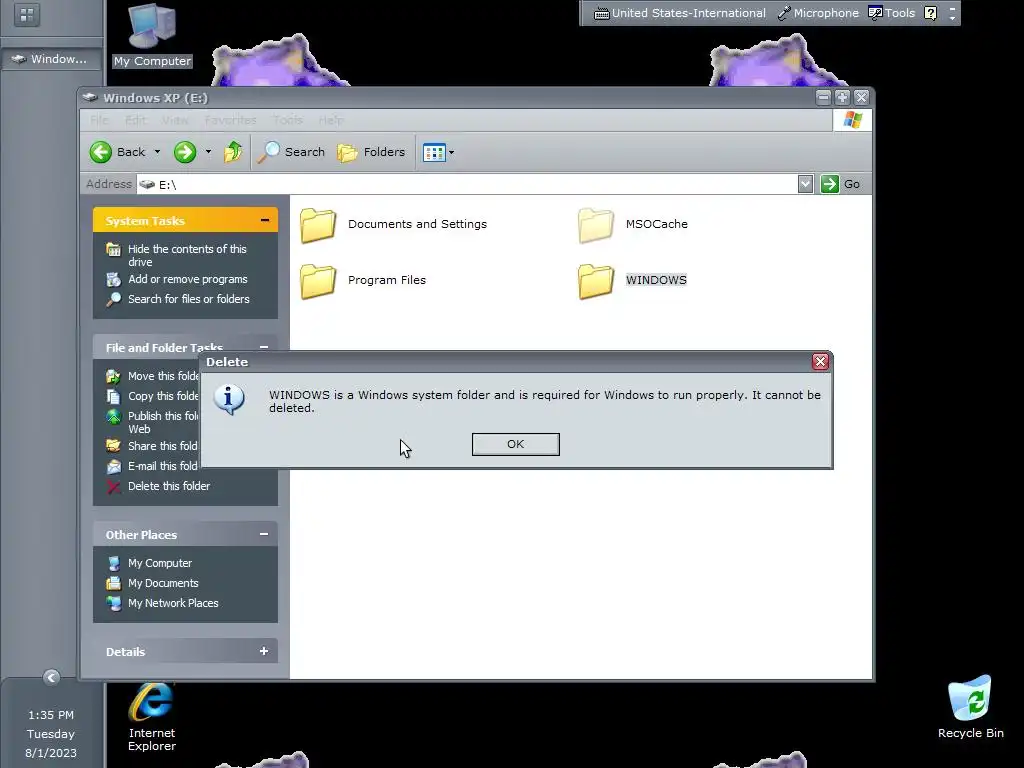The width and height of the screenshot is (1024, 768).
Task: Click the start grid icon top-left
Action: [27, 14]
